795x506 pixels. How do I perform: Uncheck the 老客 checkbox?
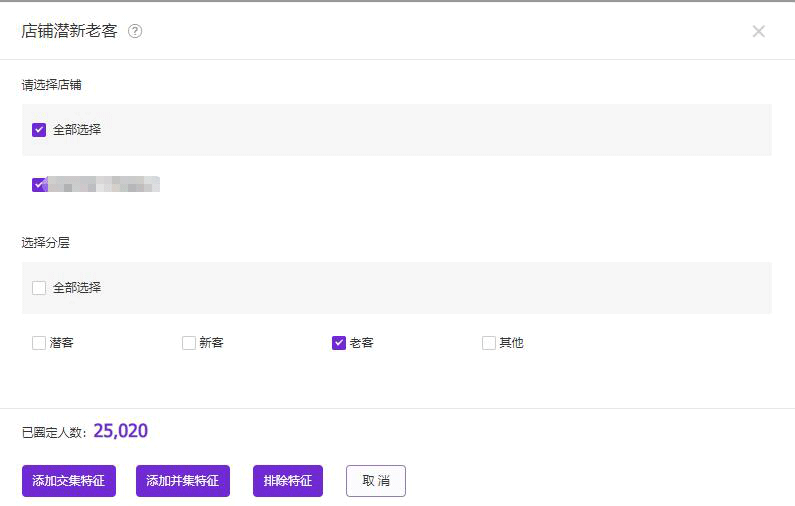coord(339,343)
